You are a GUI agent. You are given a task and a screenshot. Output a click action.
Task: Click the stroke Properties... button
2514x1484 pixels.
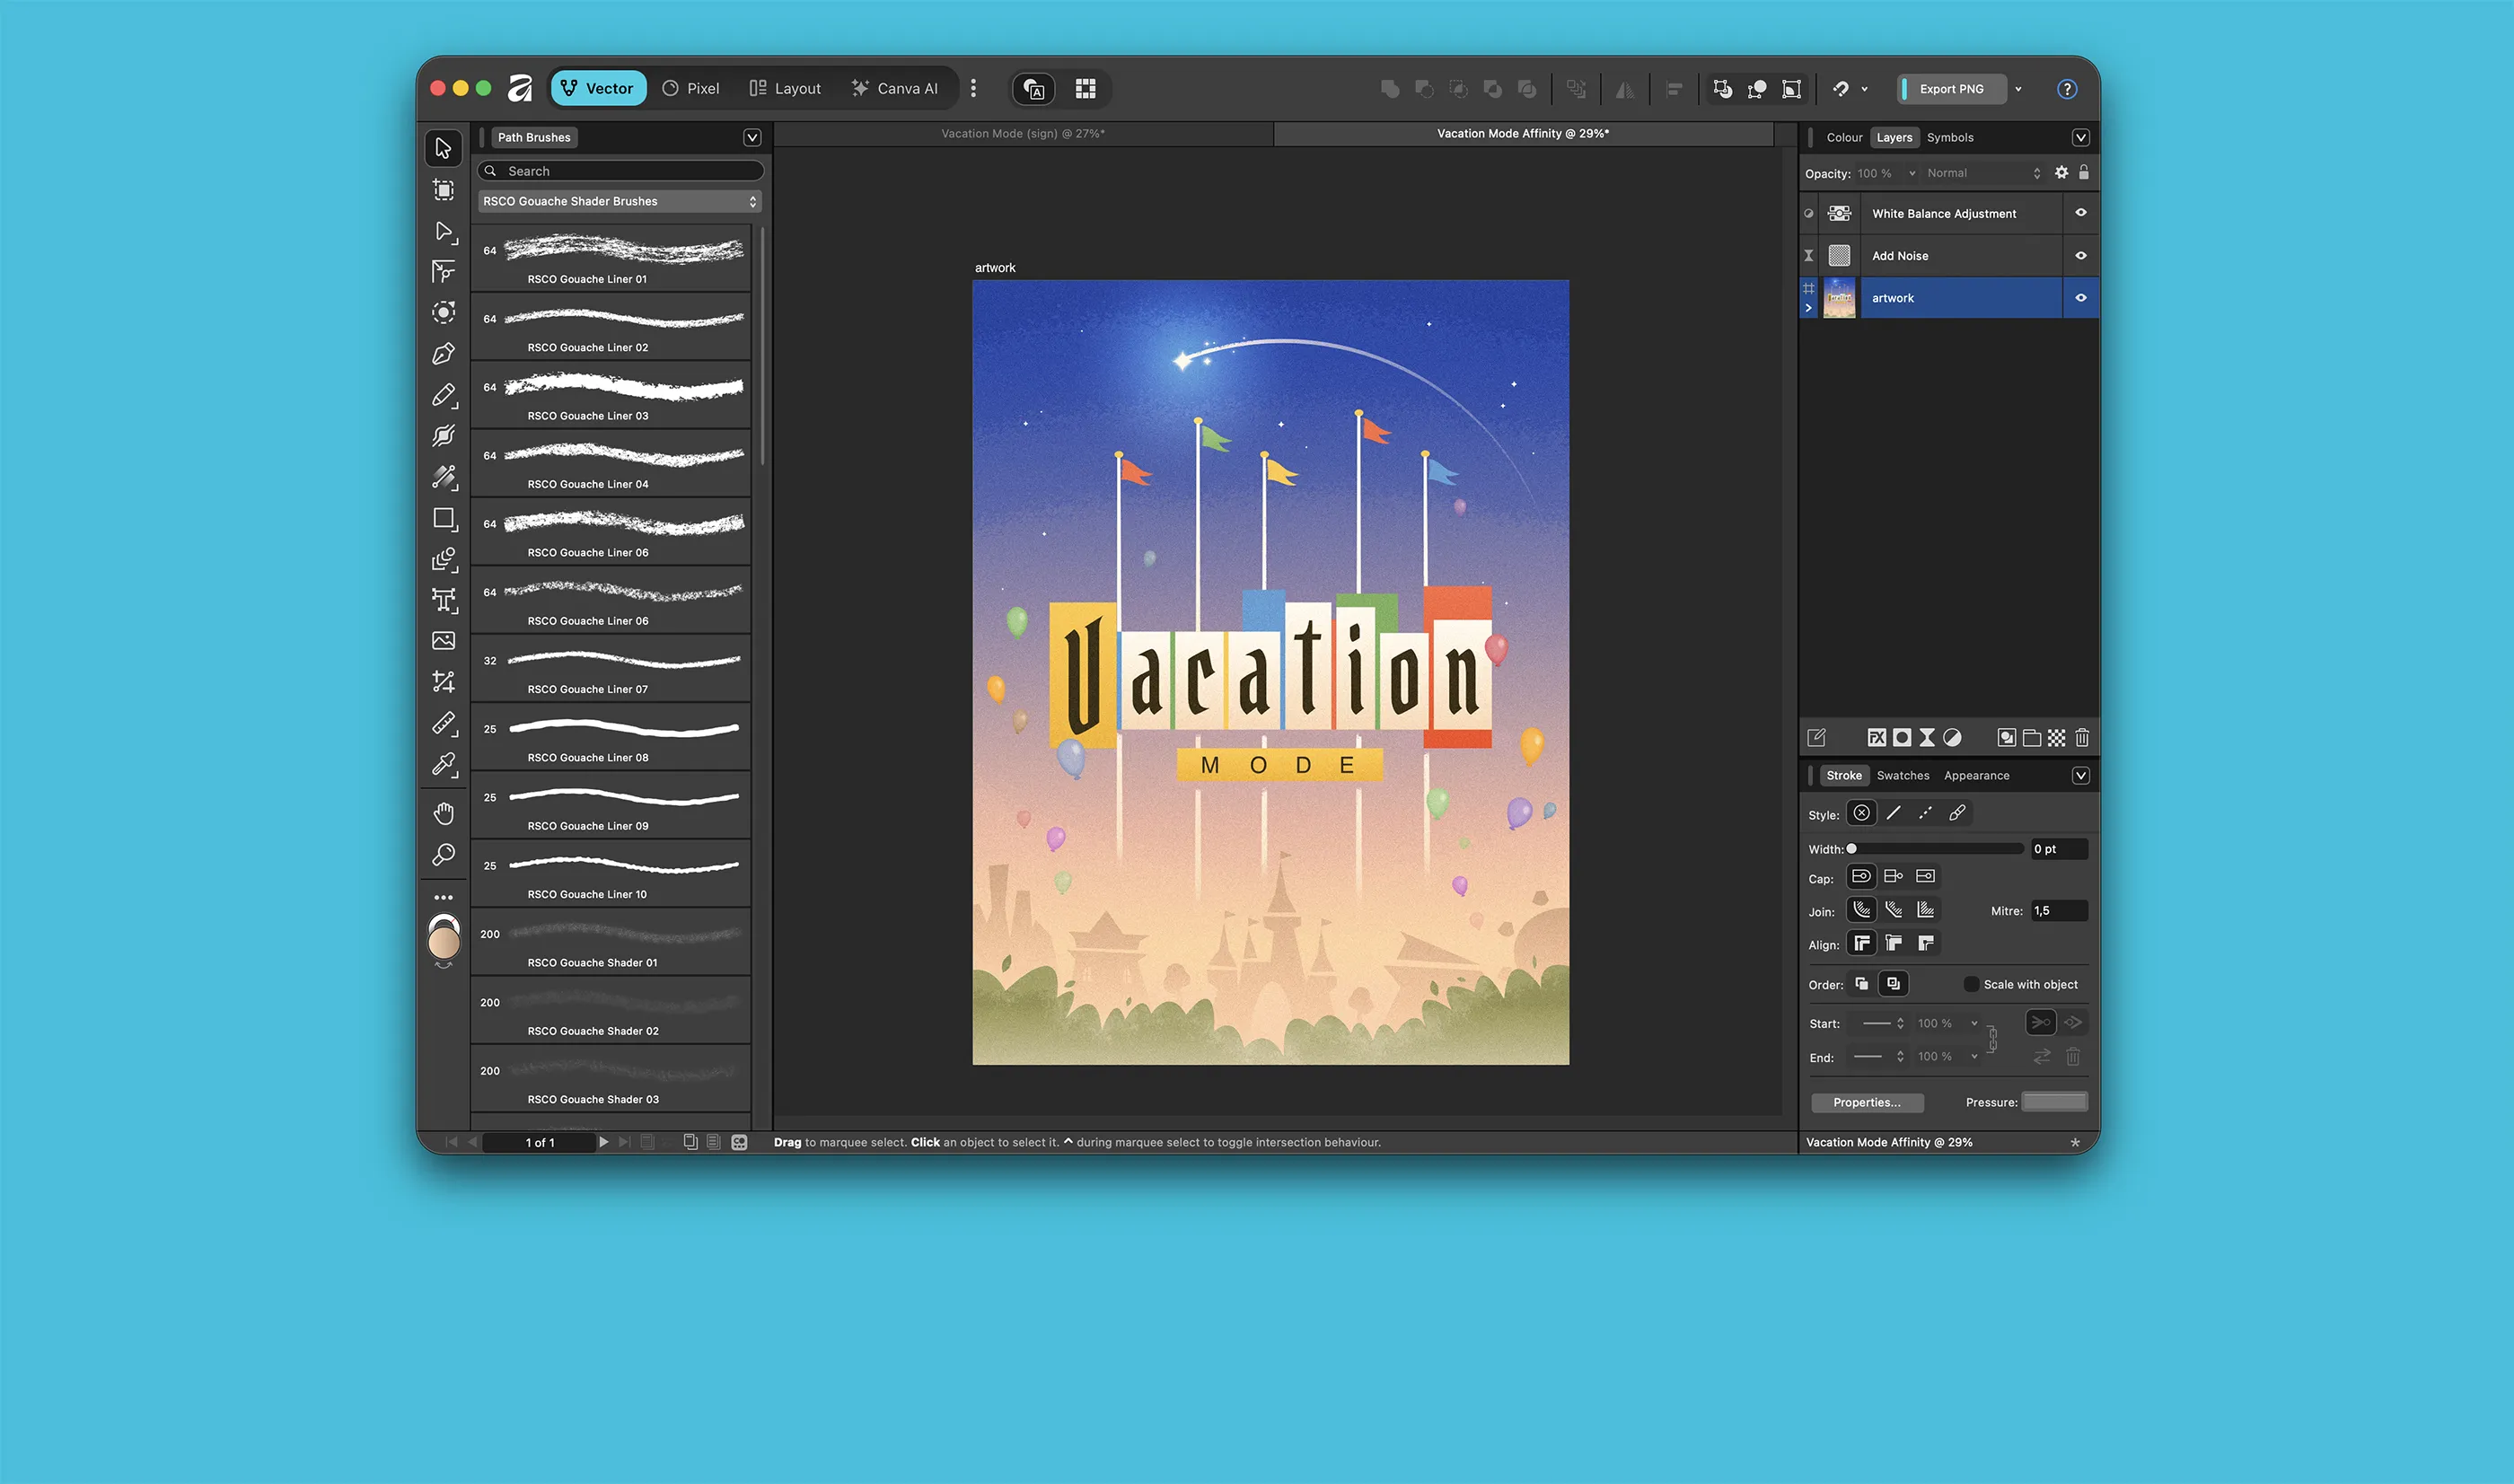[1867, 1102]
